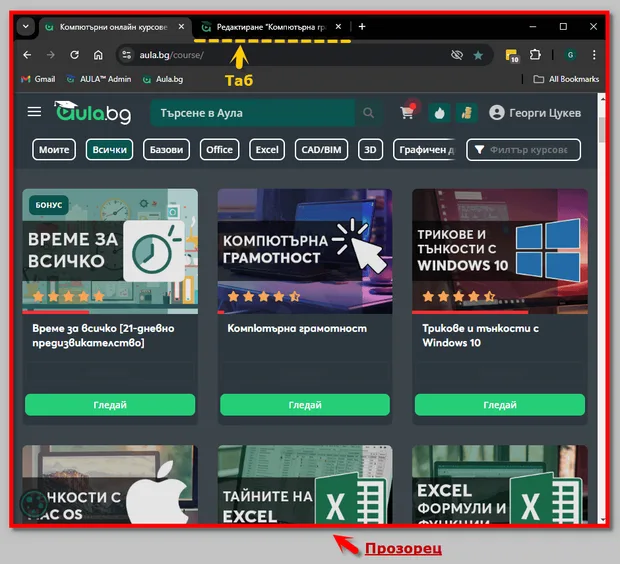Open the Gmail bookmark
This screenshot has width=620, height=564.
[38, 79]
